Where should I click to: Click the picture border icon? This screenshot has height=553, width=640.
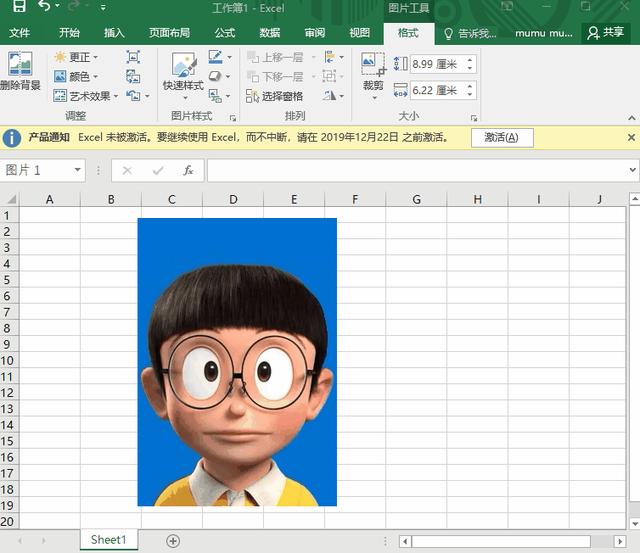pyautogui.click(x=215, y=57)
